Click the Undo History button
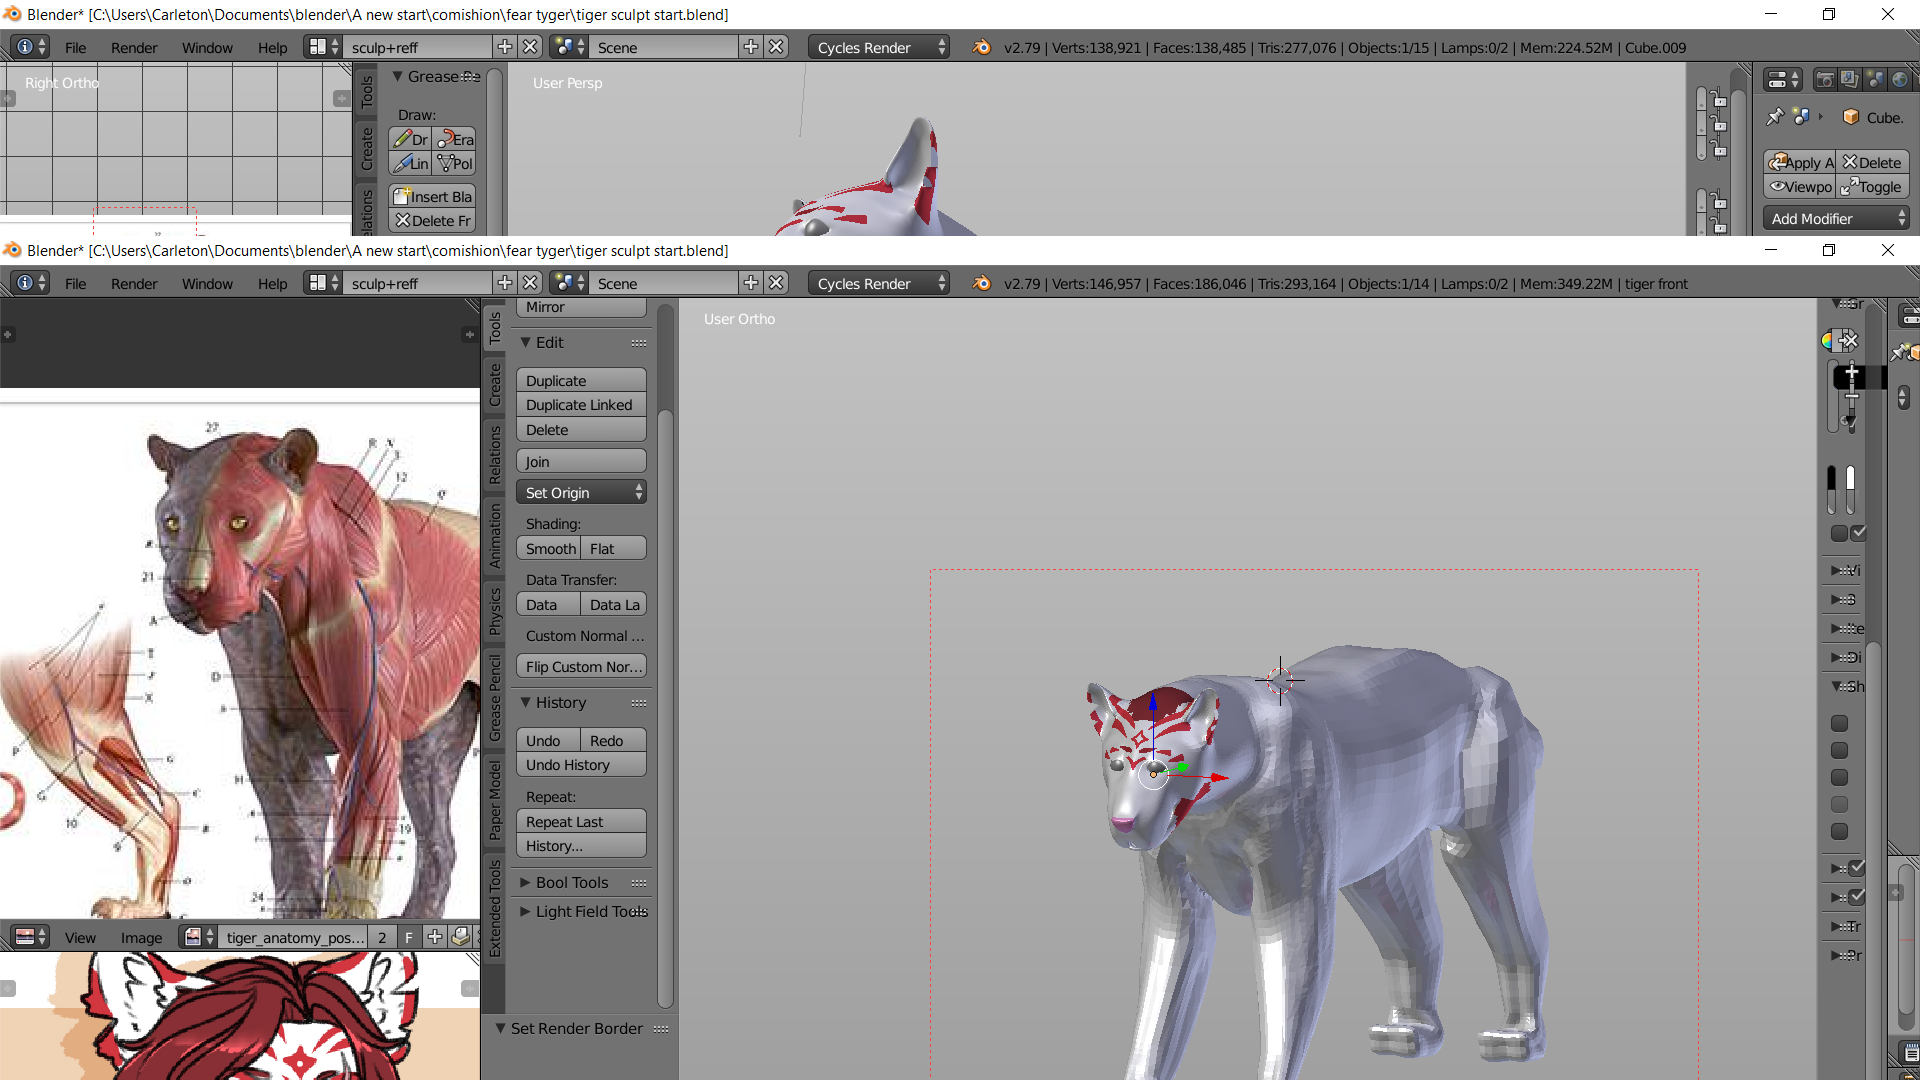The height and width of the screenshot is (1080, 1920). coord(581,765)
